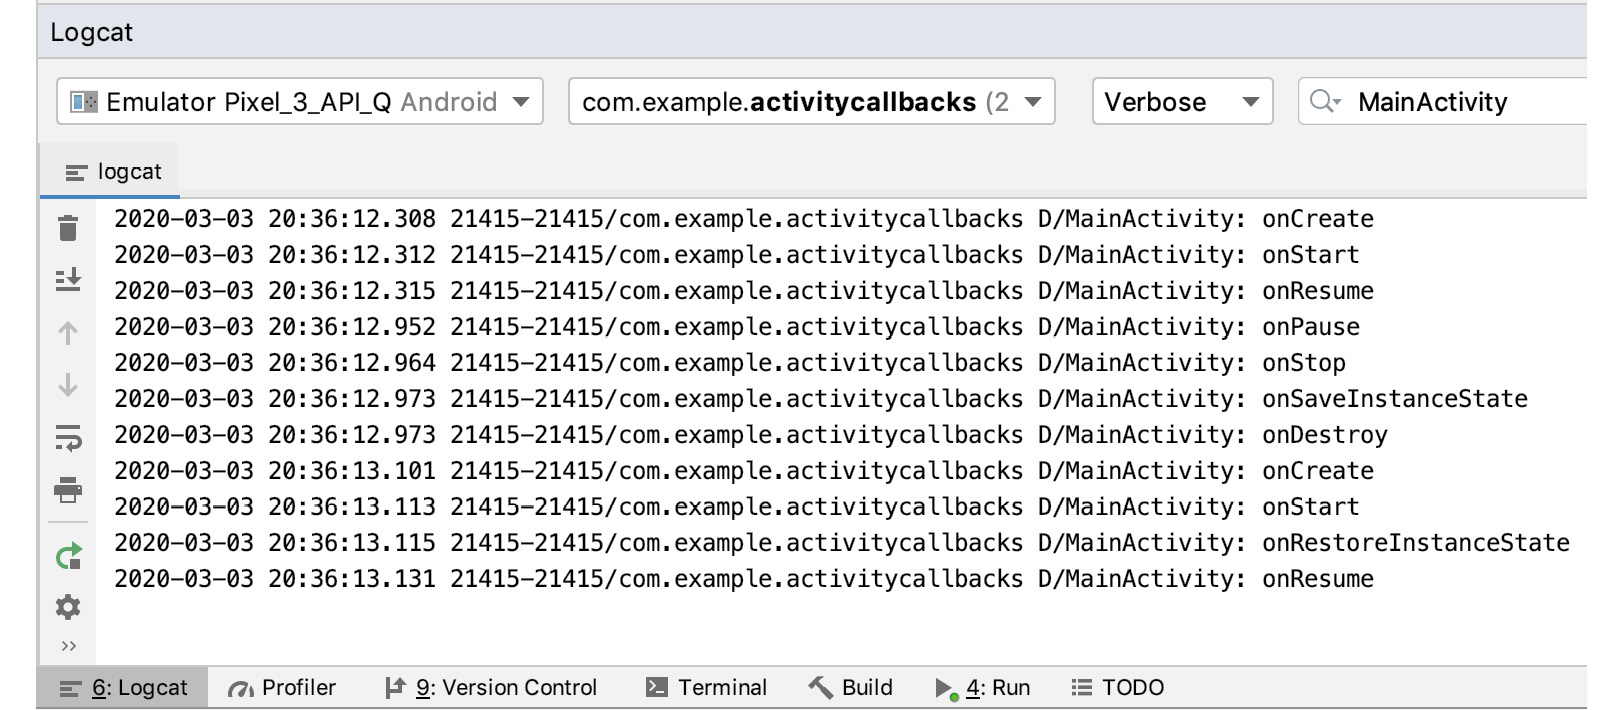Click the down arrow to go down the stack trace
1622x710 pixels.
(x=68, y=385)
